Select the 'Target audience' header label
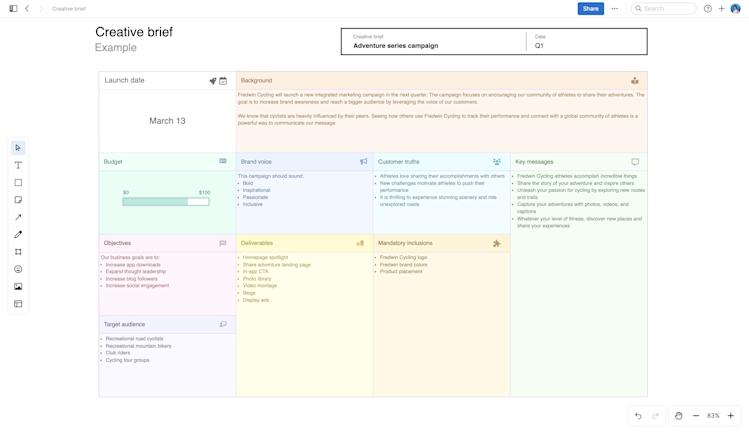This screenshot has width=749, height=434. pos(124,324)
